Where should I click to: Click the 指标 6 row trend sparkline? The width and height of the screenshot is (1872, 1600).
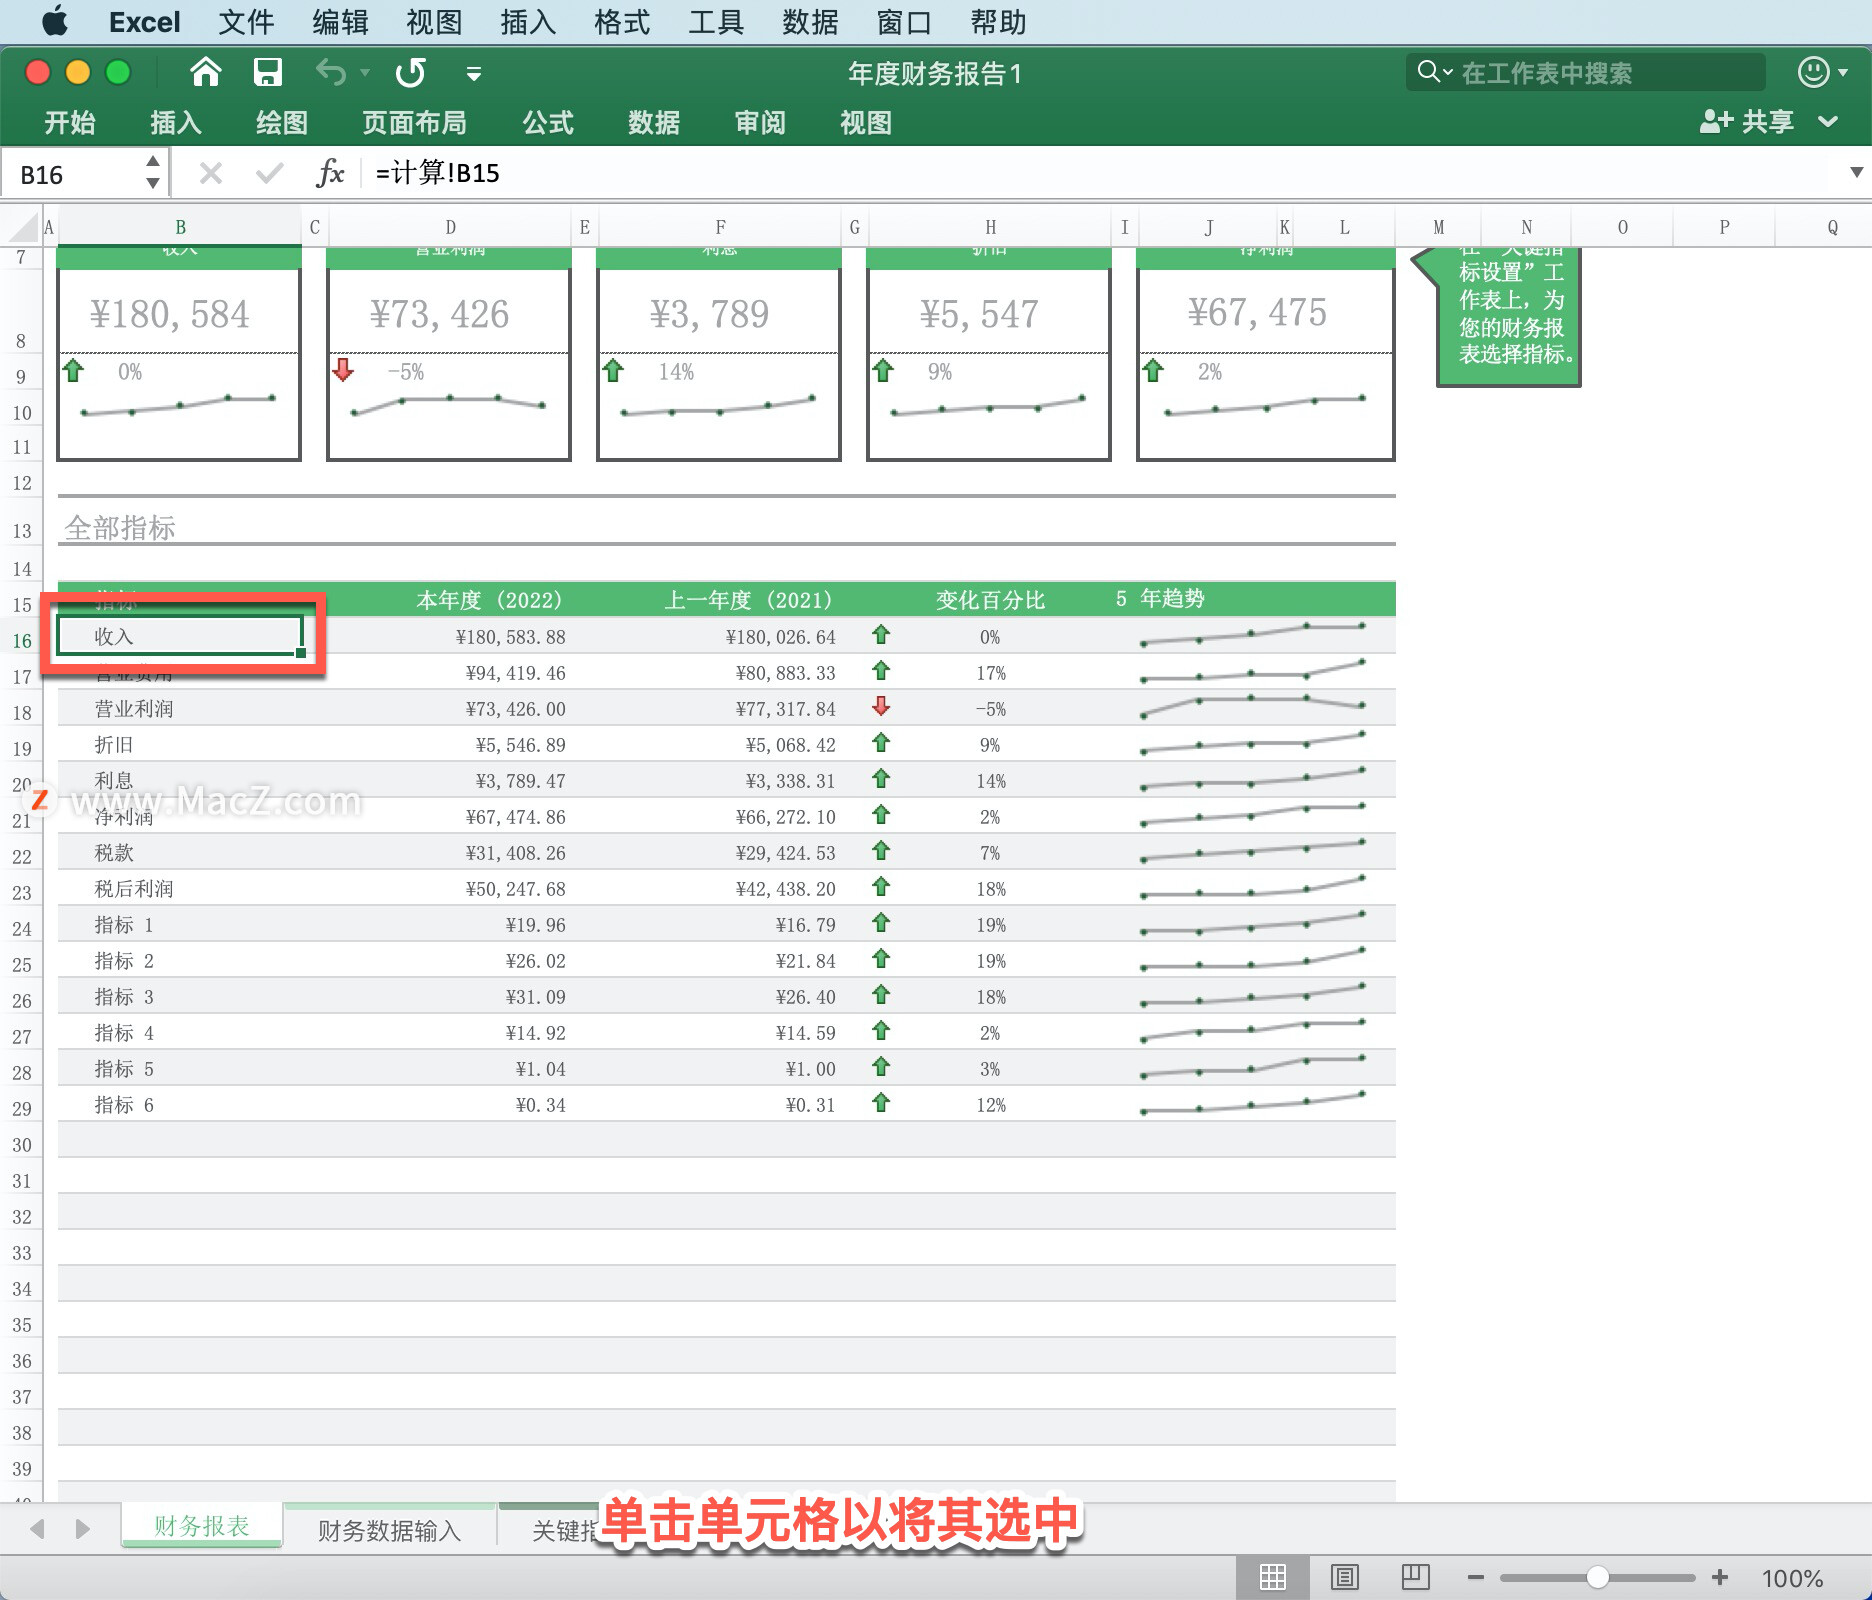[x=1253, y=1102]
